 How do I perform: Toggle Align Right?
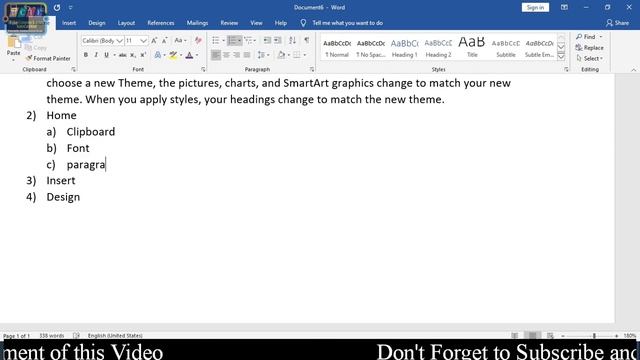click(x=237, y=55)
